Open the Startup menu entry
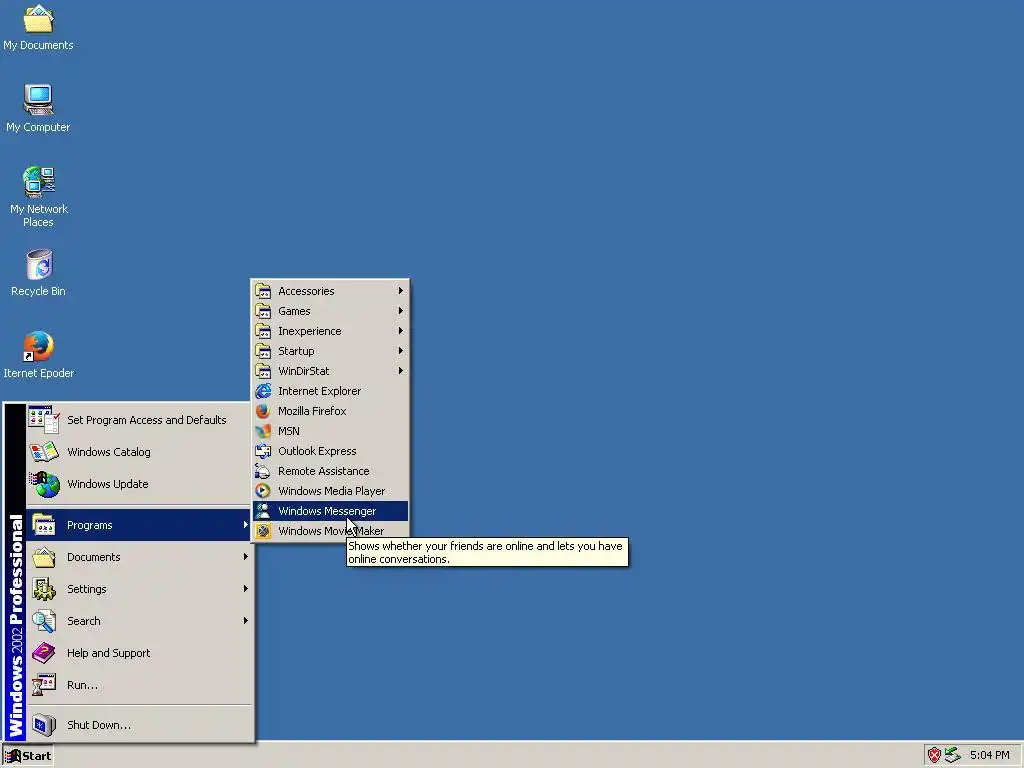Screen dimensions: 1024x768 (330, 351)
